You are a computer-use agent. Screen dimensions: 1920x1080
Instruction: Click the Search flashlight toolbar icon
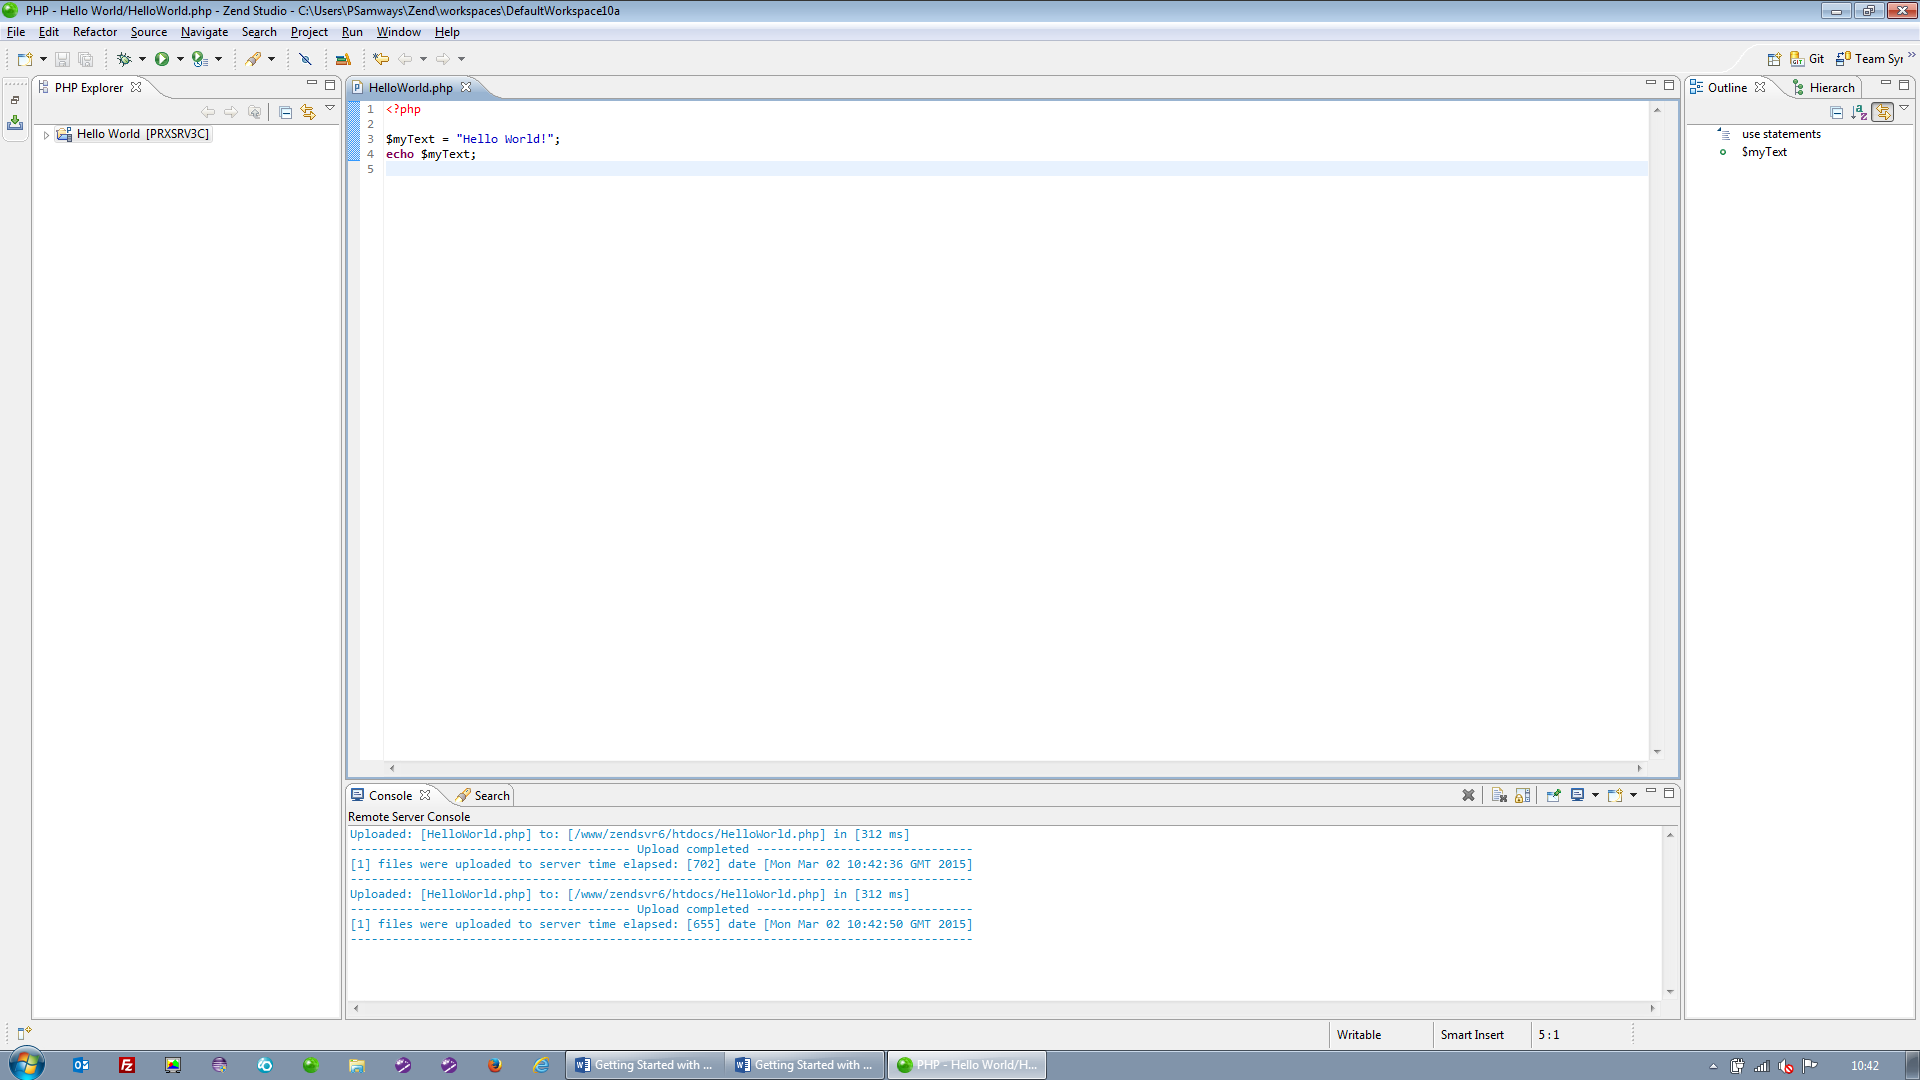click(254, 59)
